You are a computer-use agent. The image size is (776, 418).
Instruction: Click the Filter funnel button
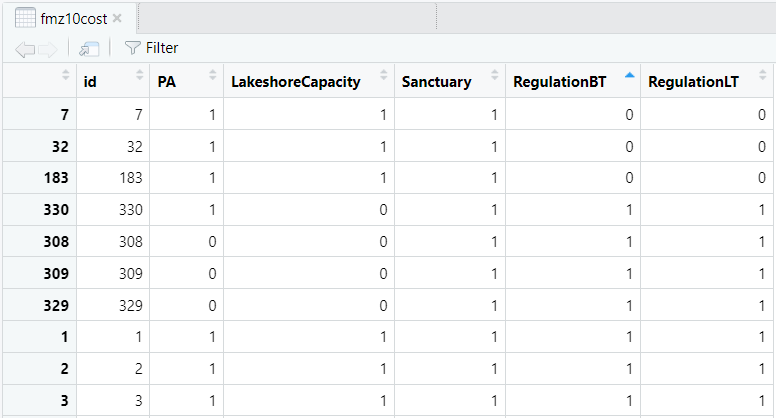[151, 48]
